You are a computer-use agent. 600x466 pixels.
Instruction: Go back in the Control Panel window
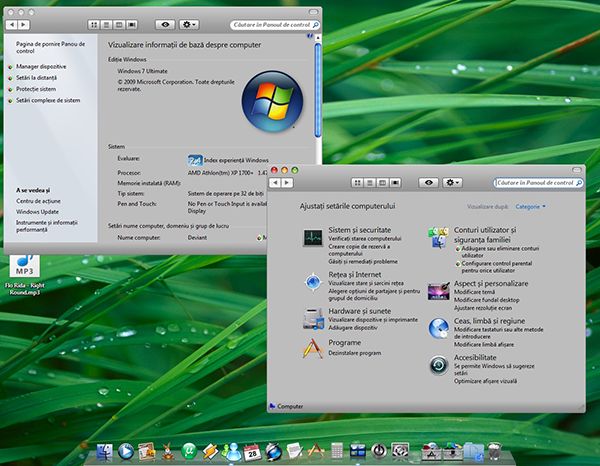(275, 183)
